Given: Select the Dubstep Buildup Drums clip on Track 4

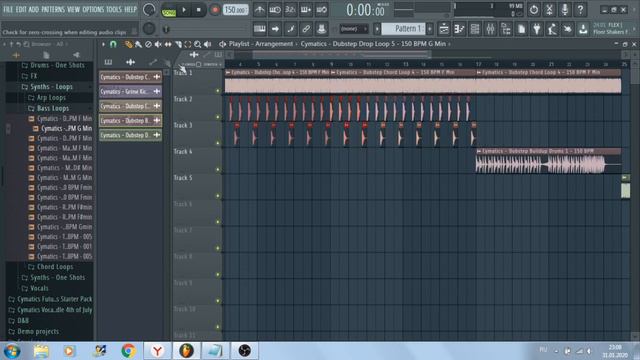Looking at the screenshot, I should pyautogui.click(x=548, y=161).
